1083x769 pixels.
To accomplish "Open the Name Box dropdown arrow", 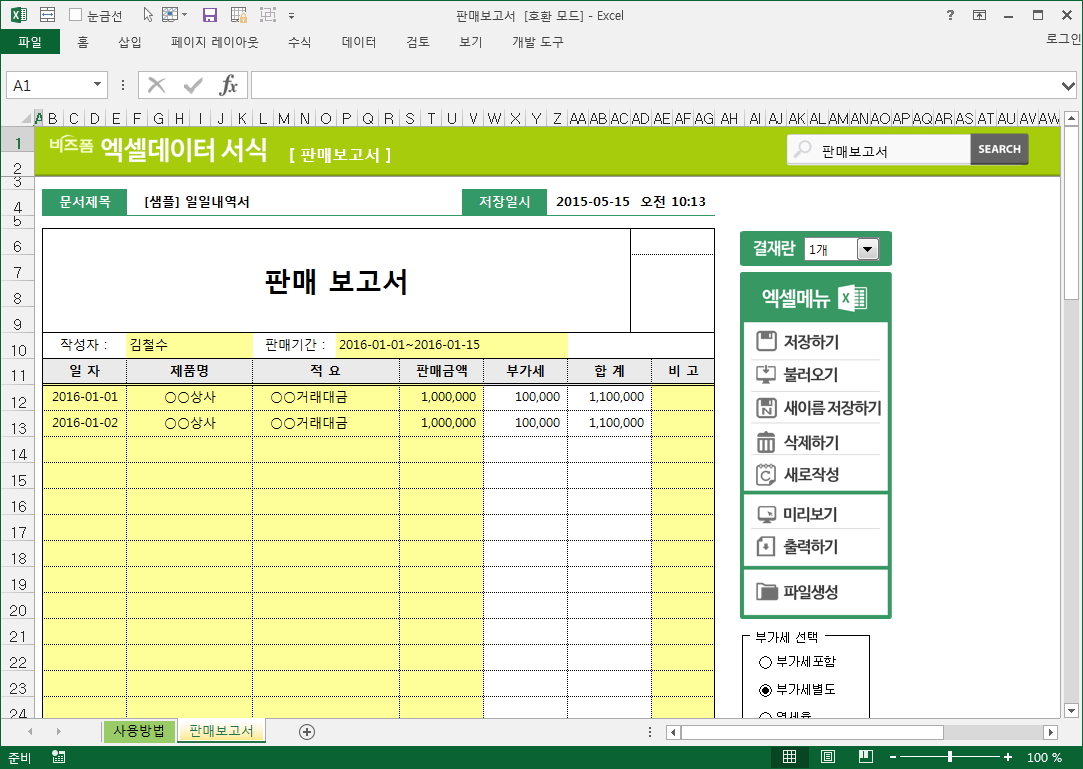I will 97,86.
